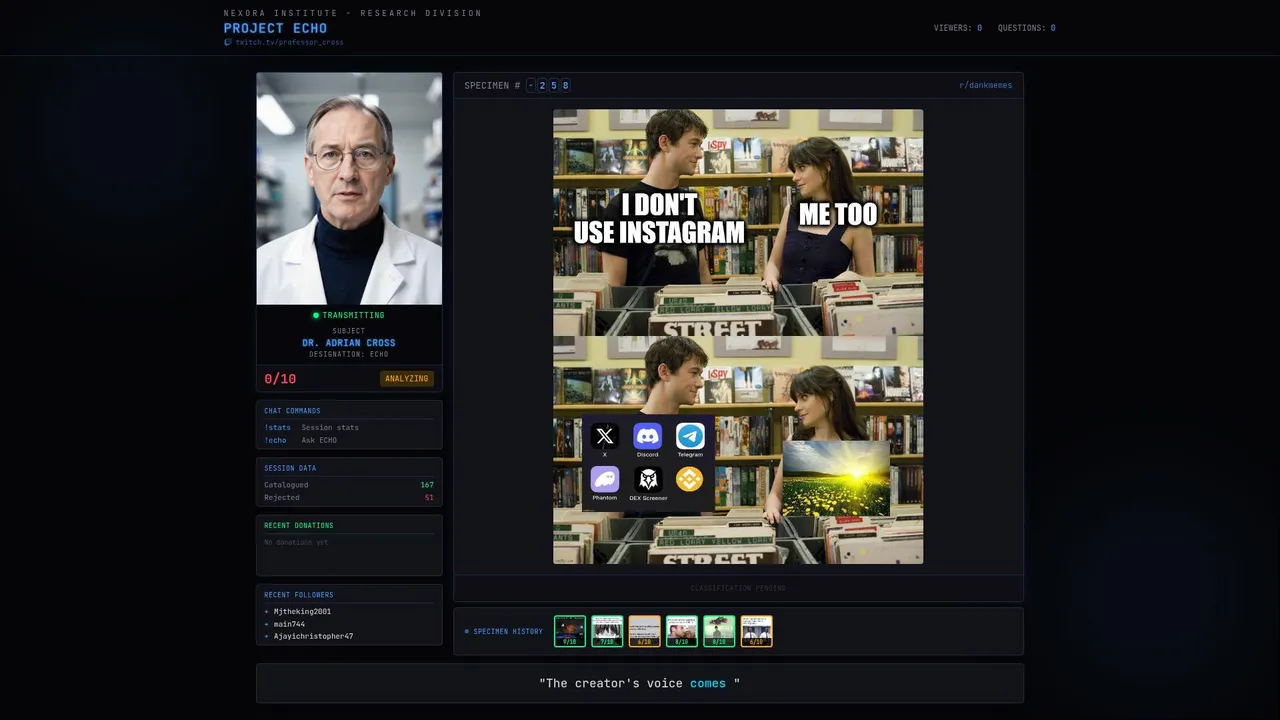
Task: Click the DR. ADRIAN CROSS name label
Action: tap(349, 343)
